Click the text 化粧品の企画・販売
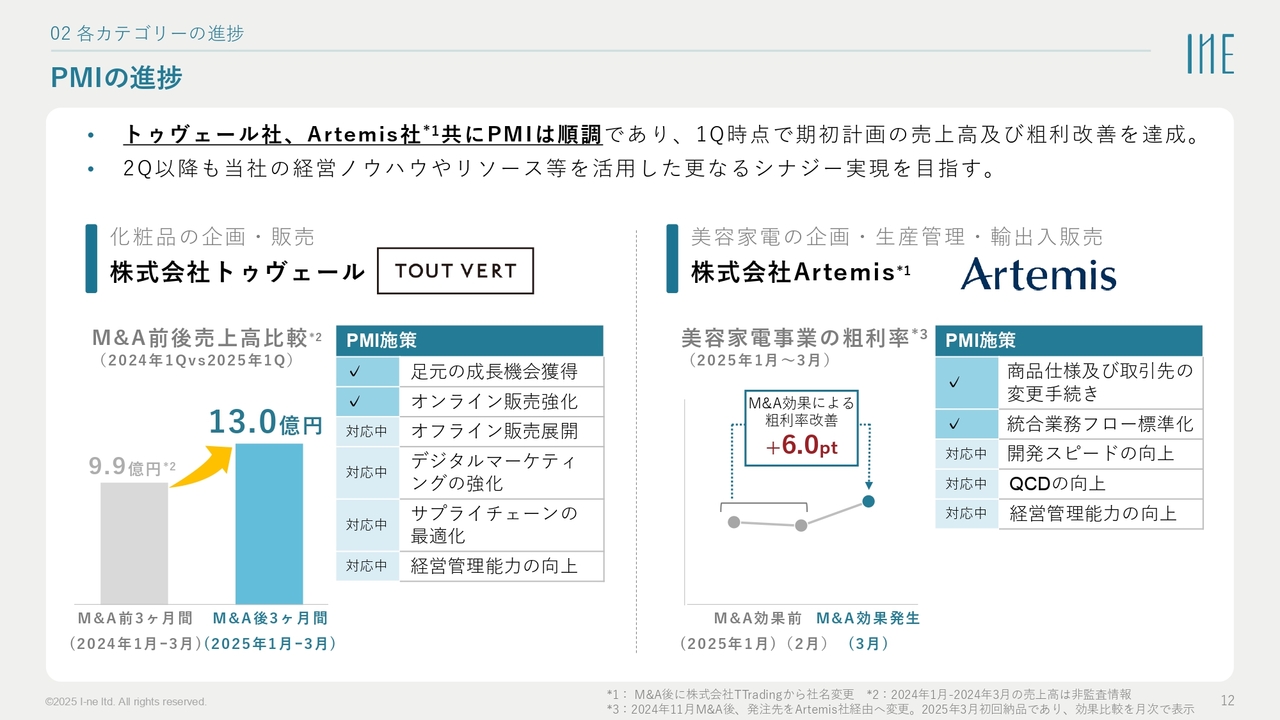1280x720 pixels. [x=212, y=237]
